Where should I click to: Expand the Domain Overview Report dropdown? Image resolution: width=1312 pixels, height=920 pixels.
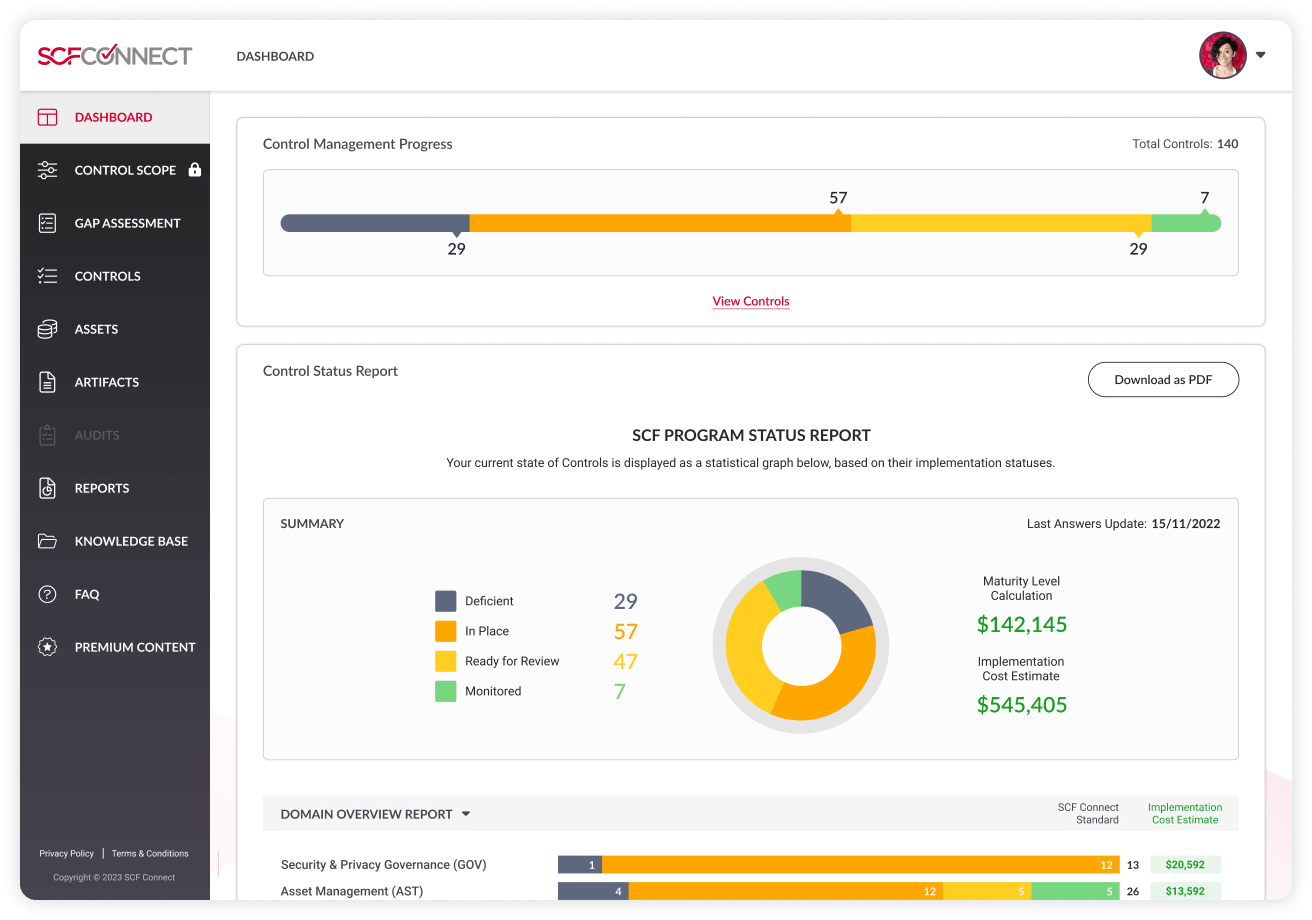466,814
